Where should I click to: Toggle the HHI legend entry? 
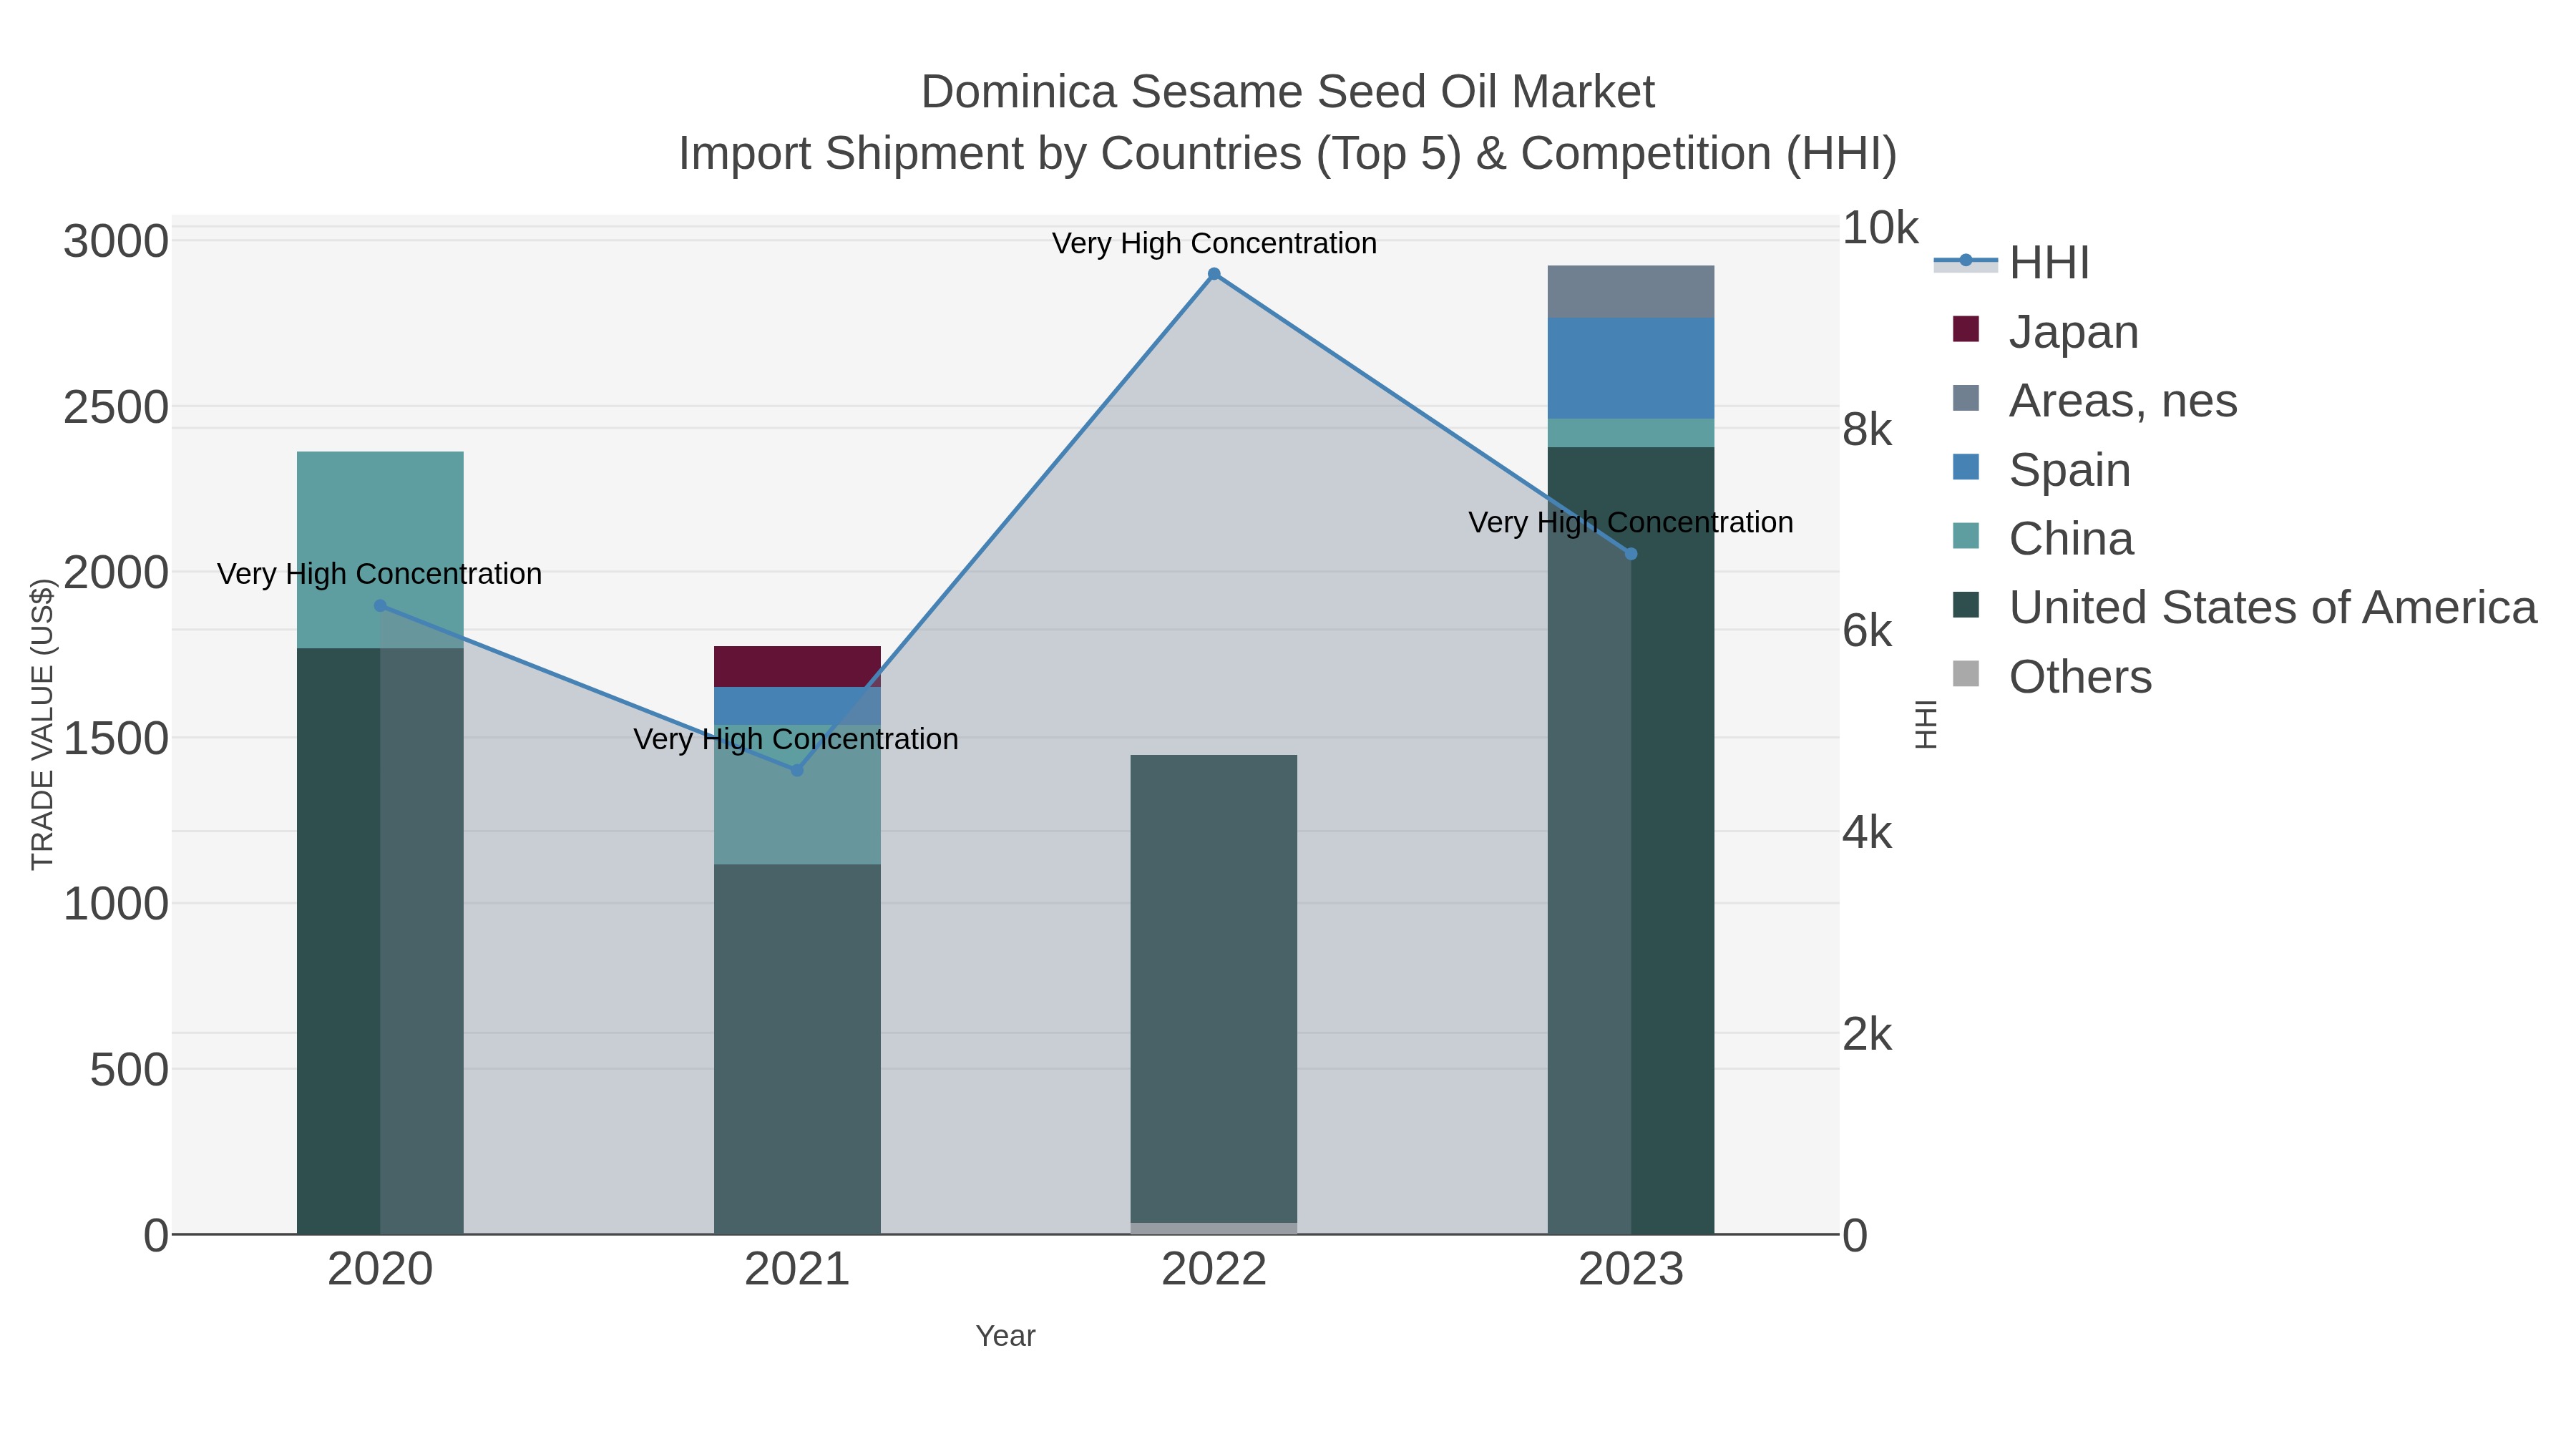pyautogui.click(x=2012, y=262)
